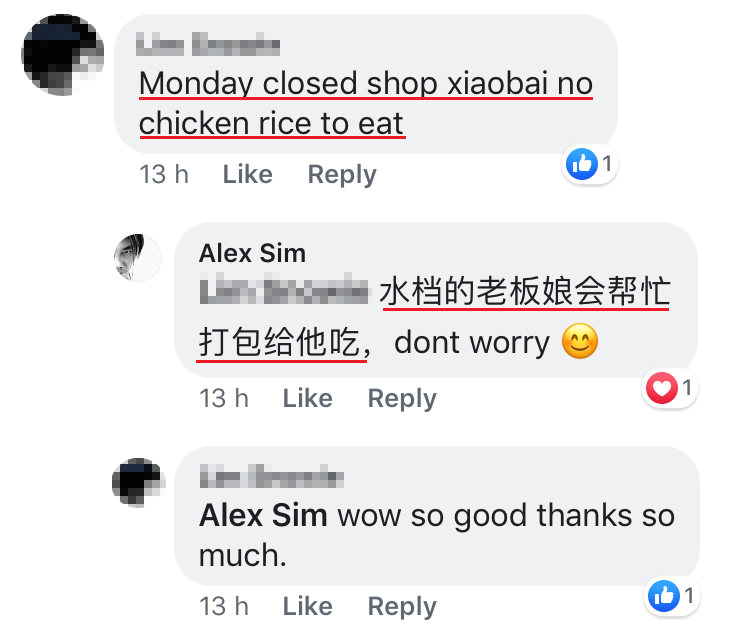This screenshot has height=629, width=748.
Task: Reply to the 'Monday closed shop' comment
Action: pos(342,175)
